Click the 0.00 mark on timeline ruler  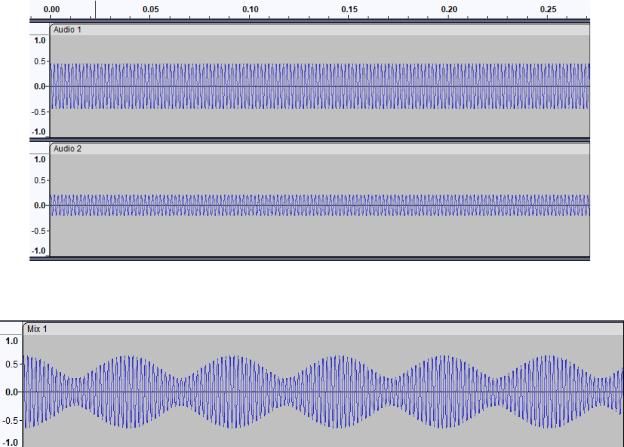[51, 9]
